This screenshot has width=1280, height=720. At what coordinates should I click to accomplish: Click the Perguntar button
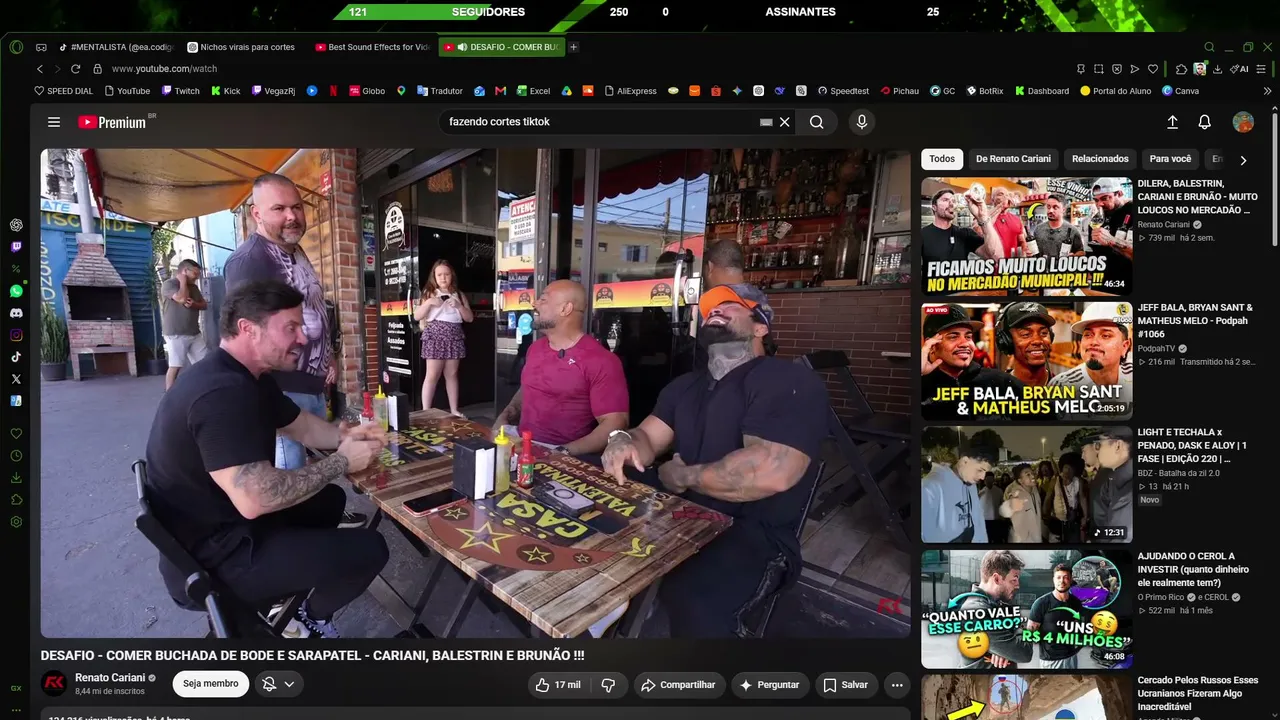coord(769,685)
